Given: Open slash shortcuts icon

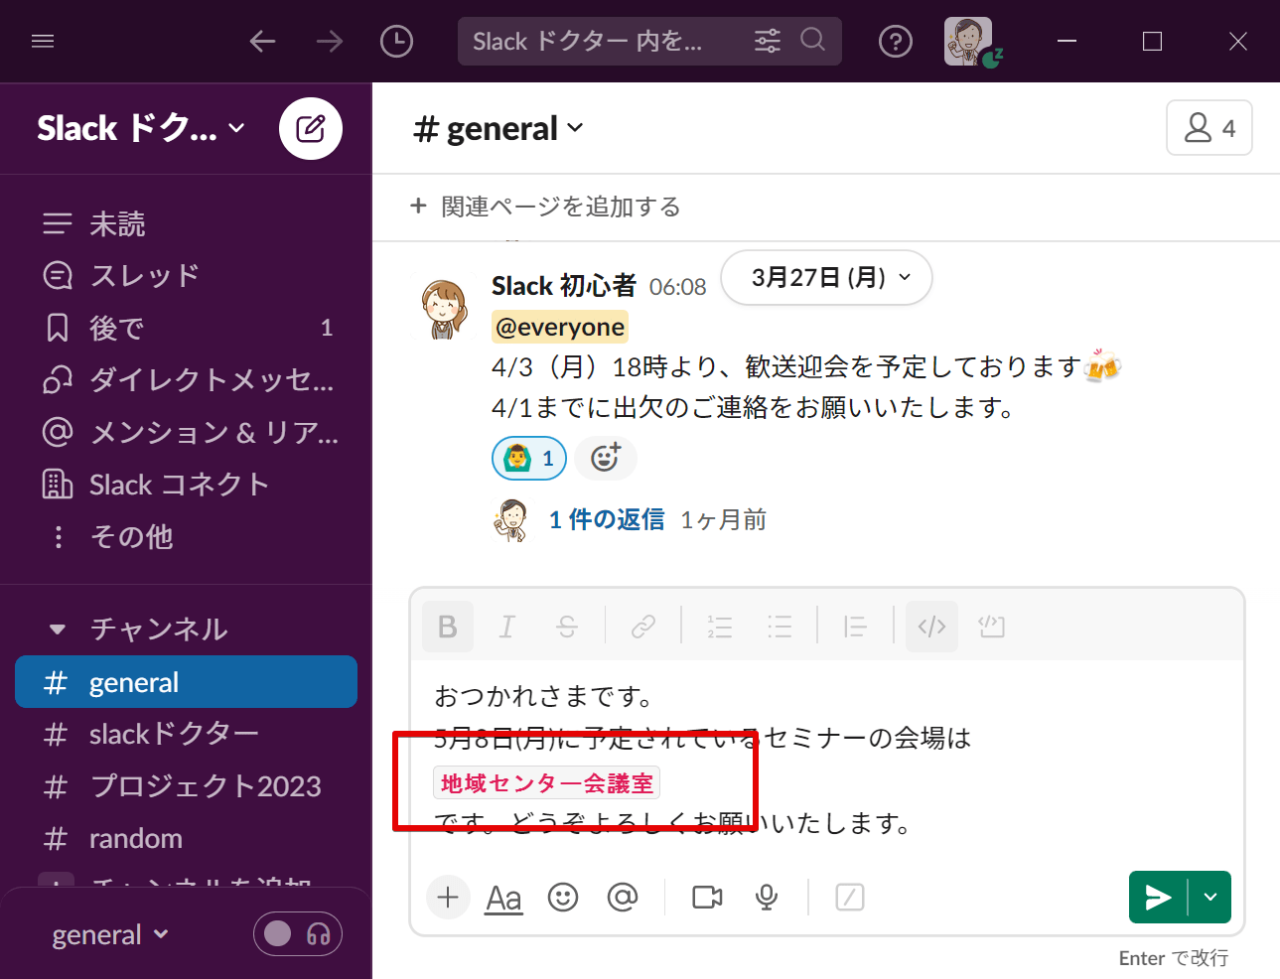Looking at the screenshot, I should (849, 897).
